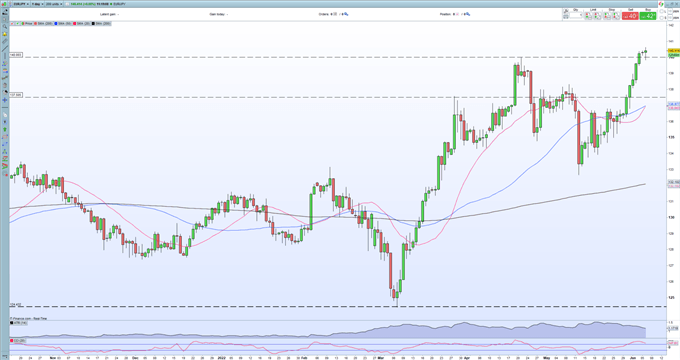This screenshot has width=680, height=360.
Task: Click the green checkmark in indicator legend
Action: pos(17,23)
